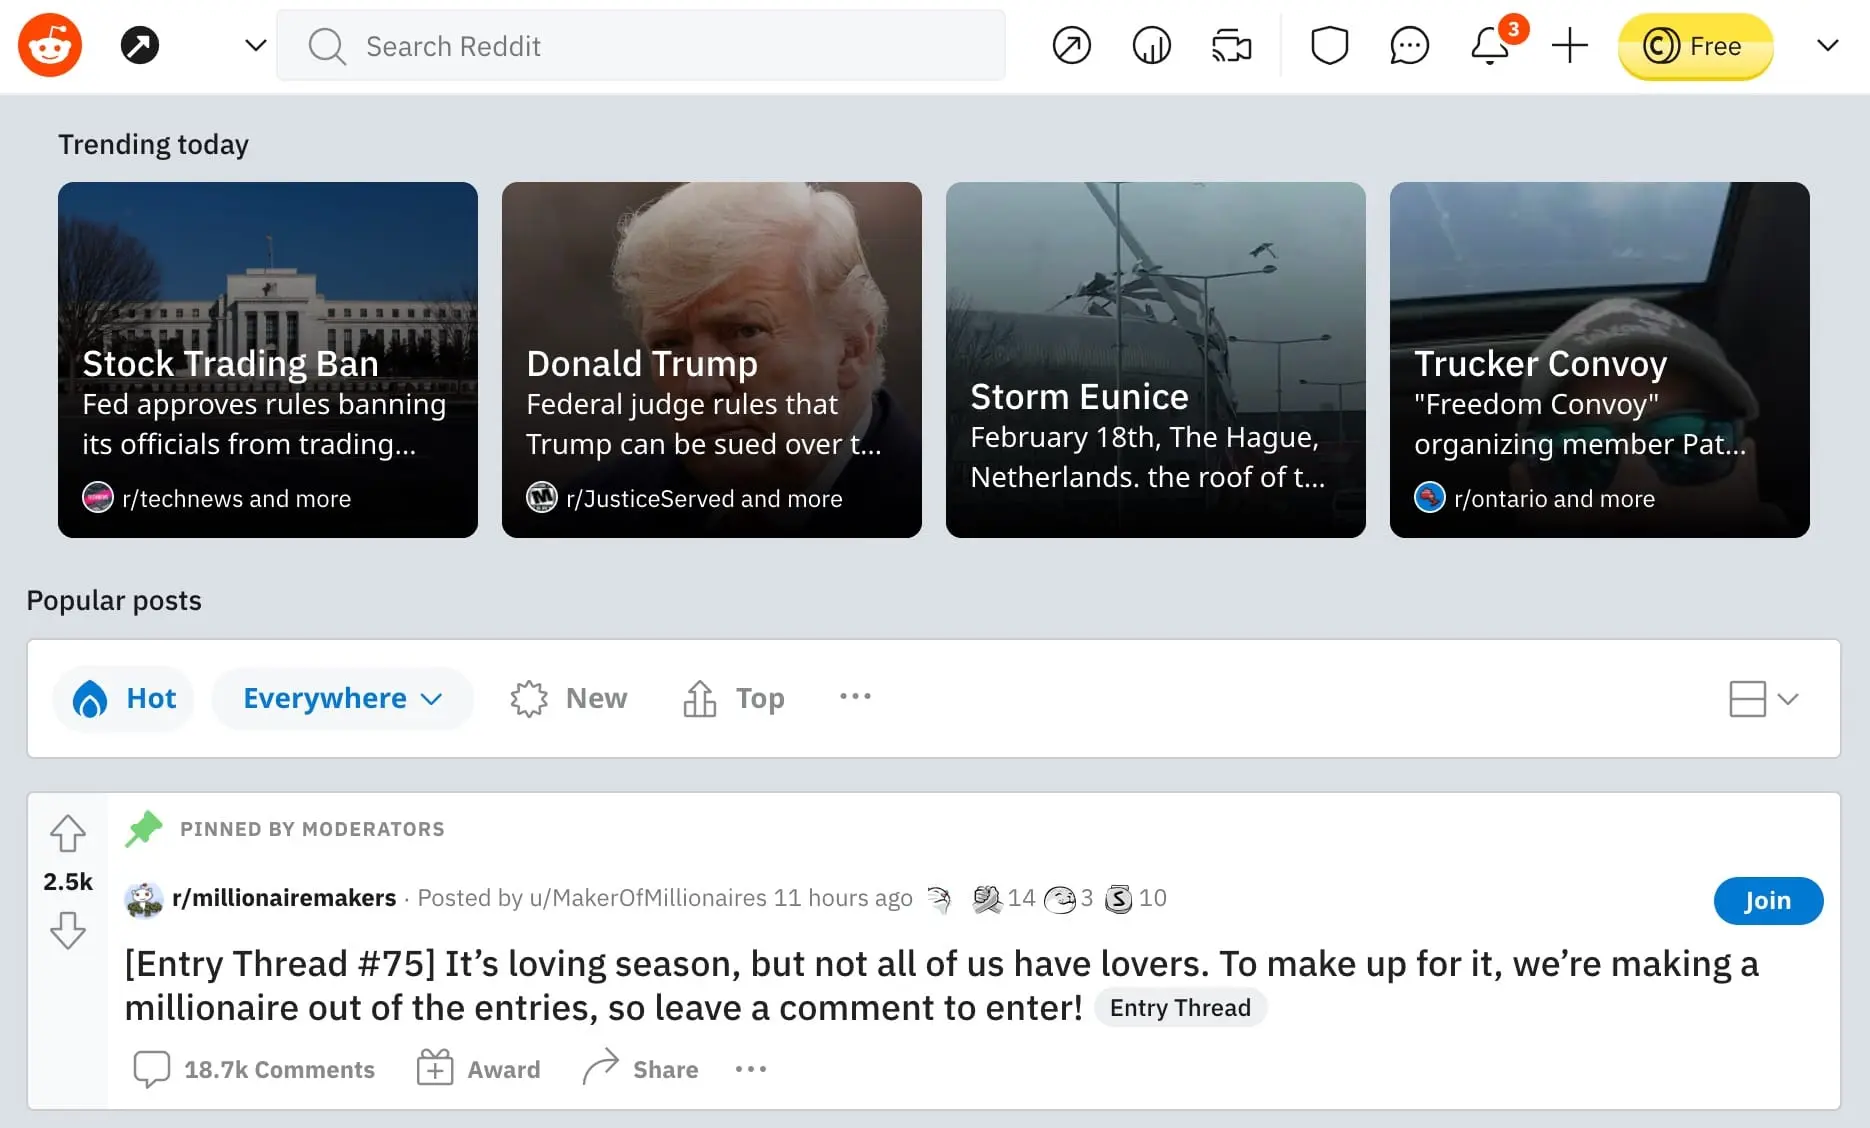Click the green pinned post icon
This screenshot has width=1870, height=1128.
pyautogui.click(x=144, y=828)
